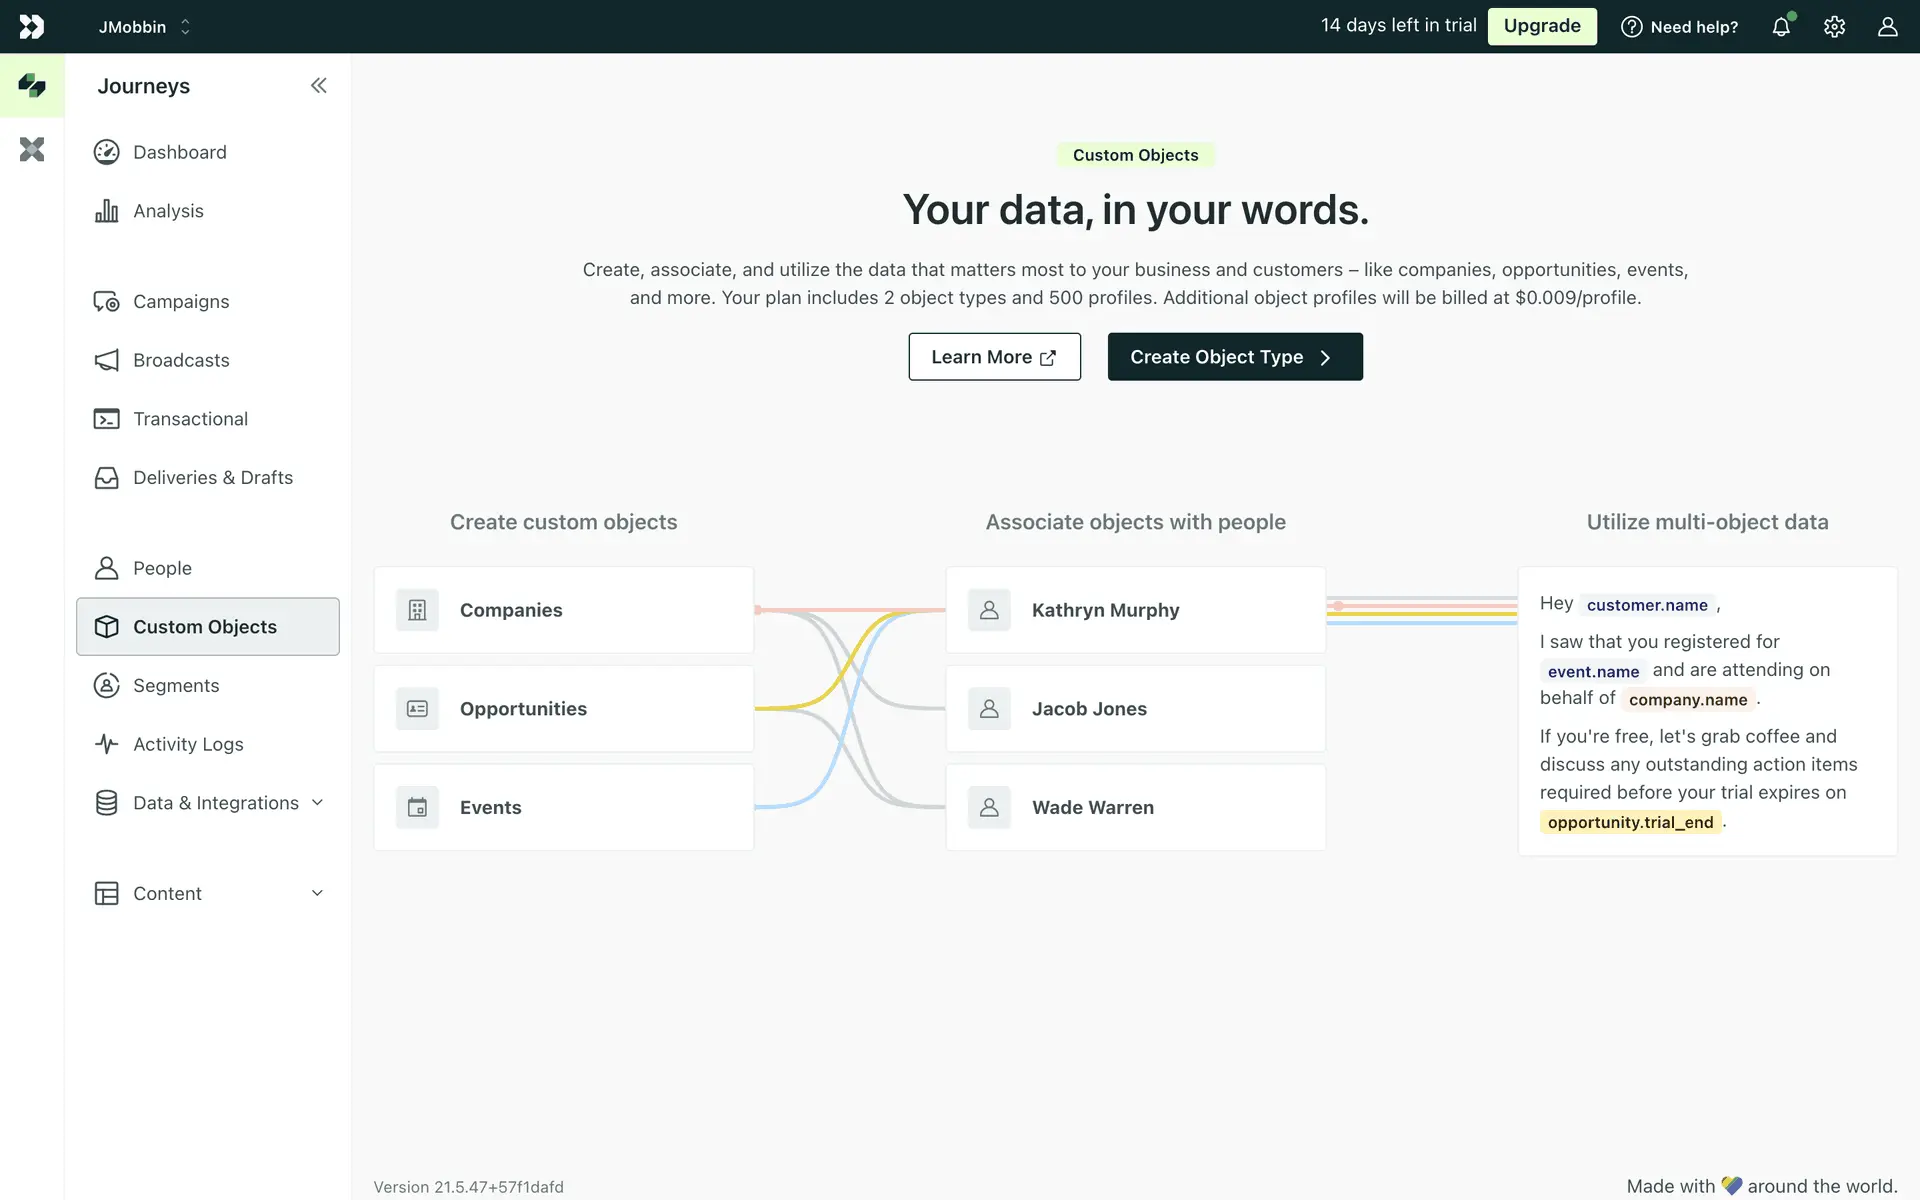This screenshot has width=1920, height=1200.
Task: Click the Customer.io logo icon
Action: [x=32, y=27]
